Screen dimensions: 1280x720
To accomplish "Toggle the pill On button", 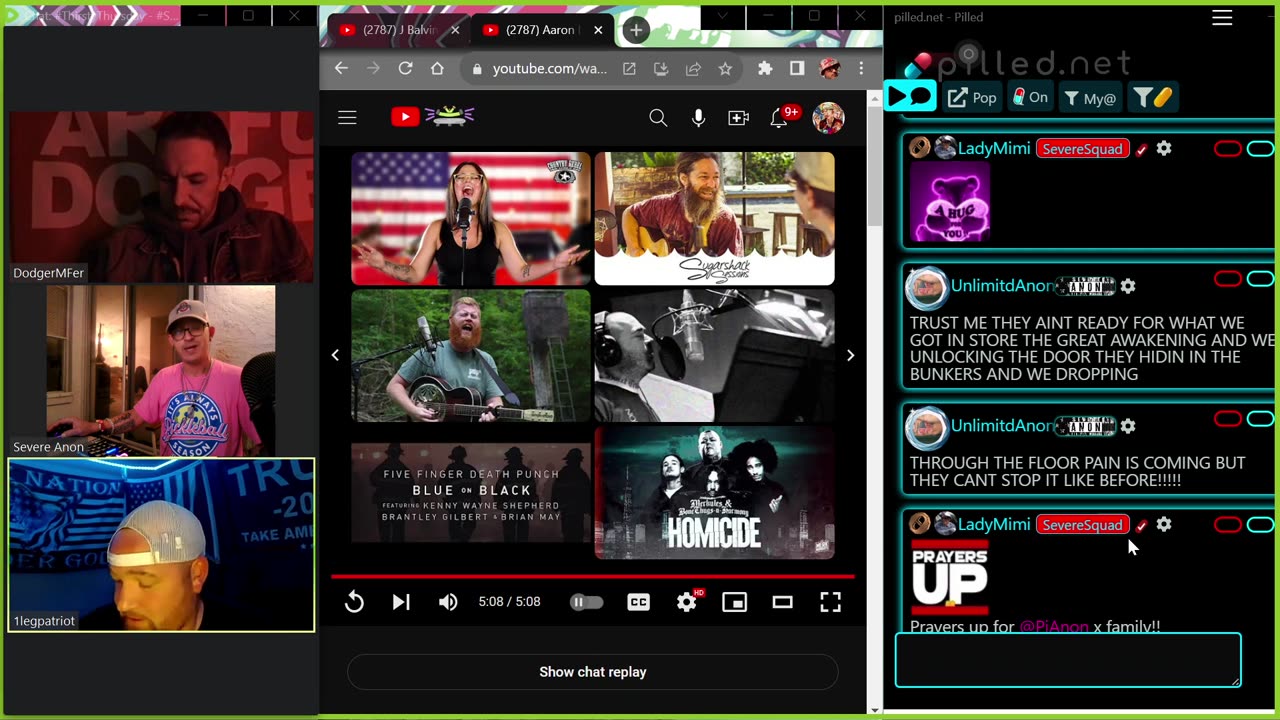I will tap(1030, 97).
